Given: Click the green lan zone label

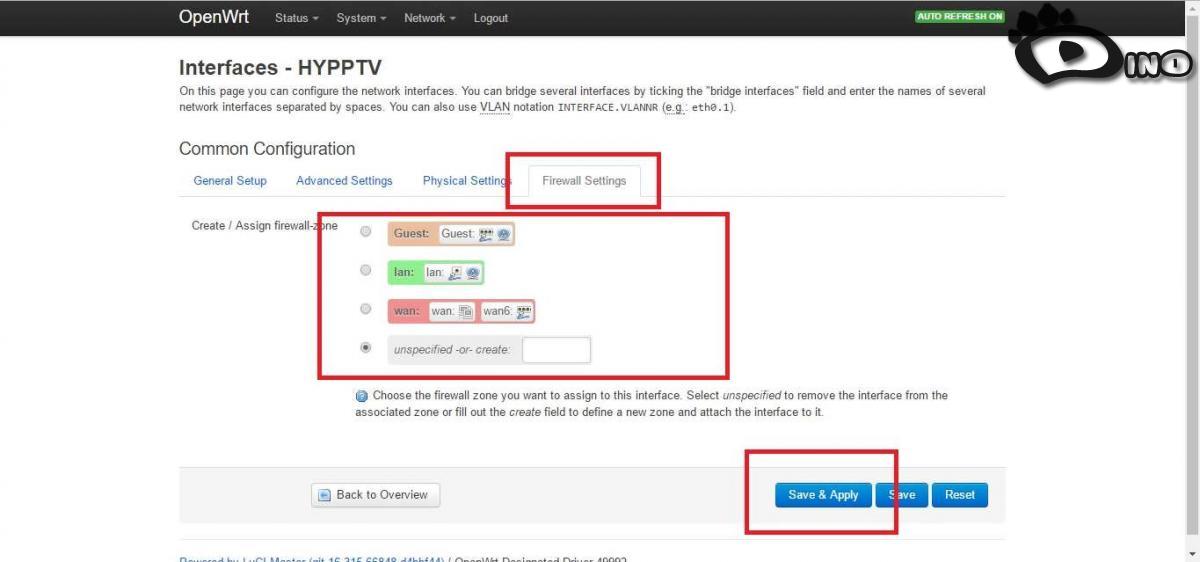Looking at the screenshot, I should (403, 272).
